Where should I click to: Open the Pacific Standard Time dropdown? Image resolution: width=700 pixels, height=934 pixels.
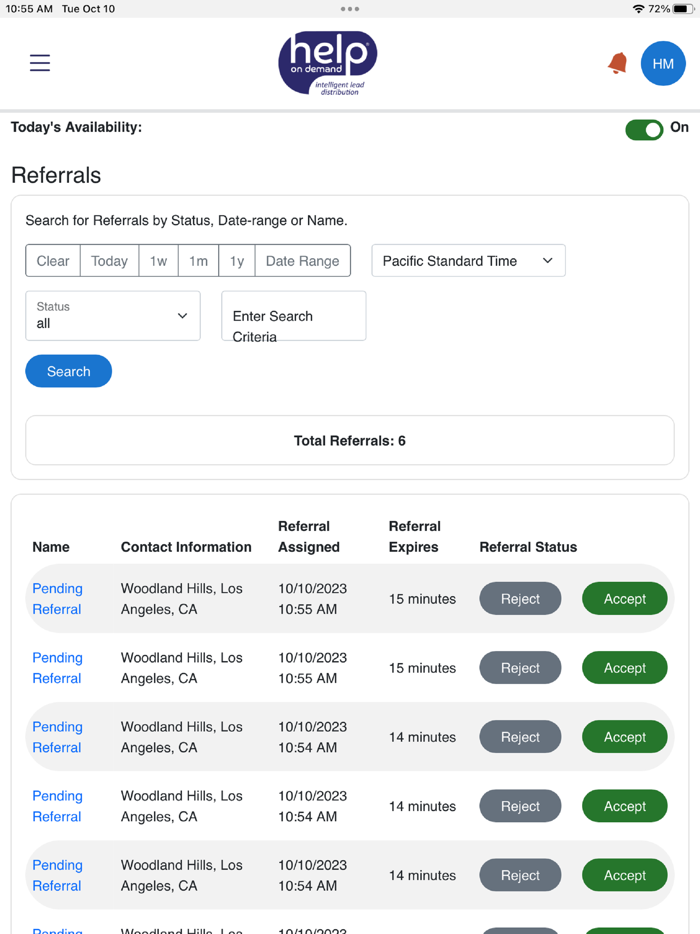point(468,260)
